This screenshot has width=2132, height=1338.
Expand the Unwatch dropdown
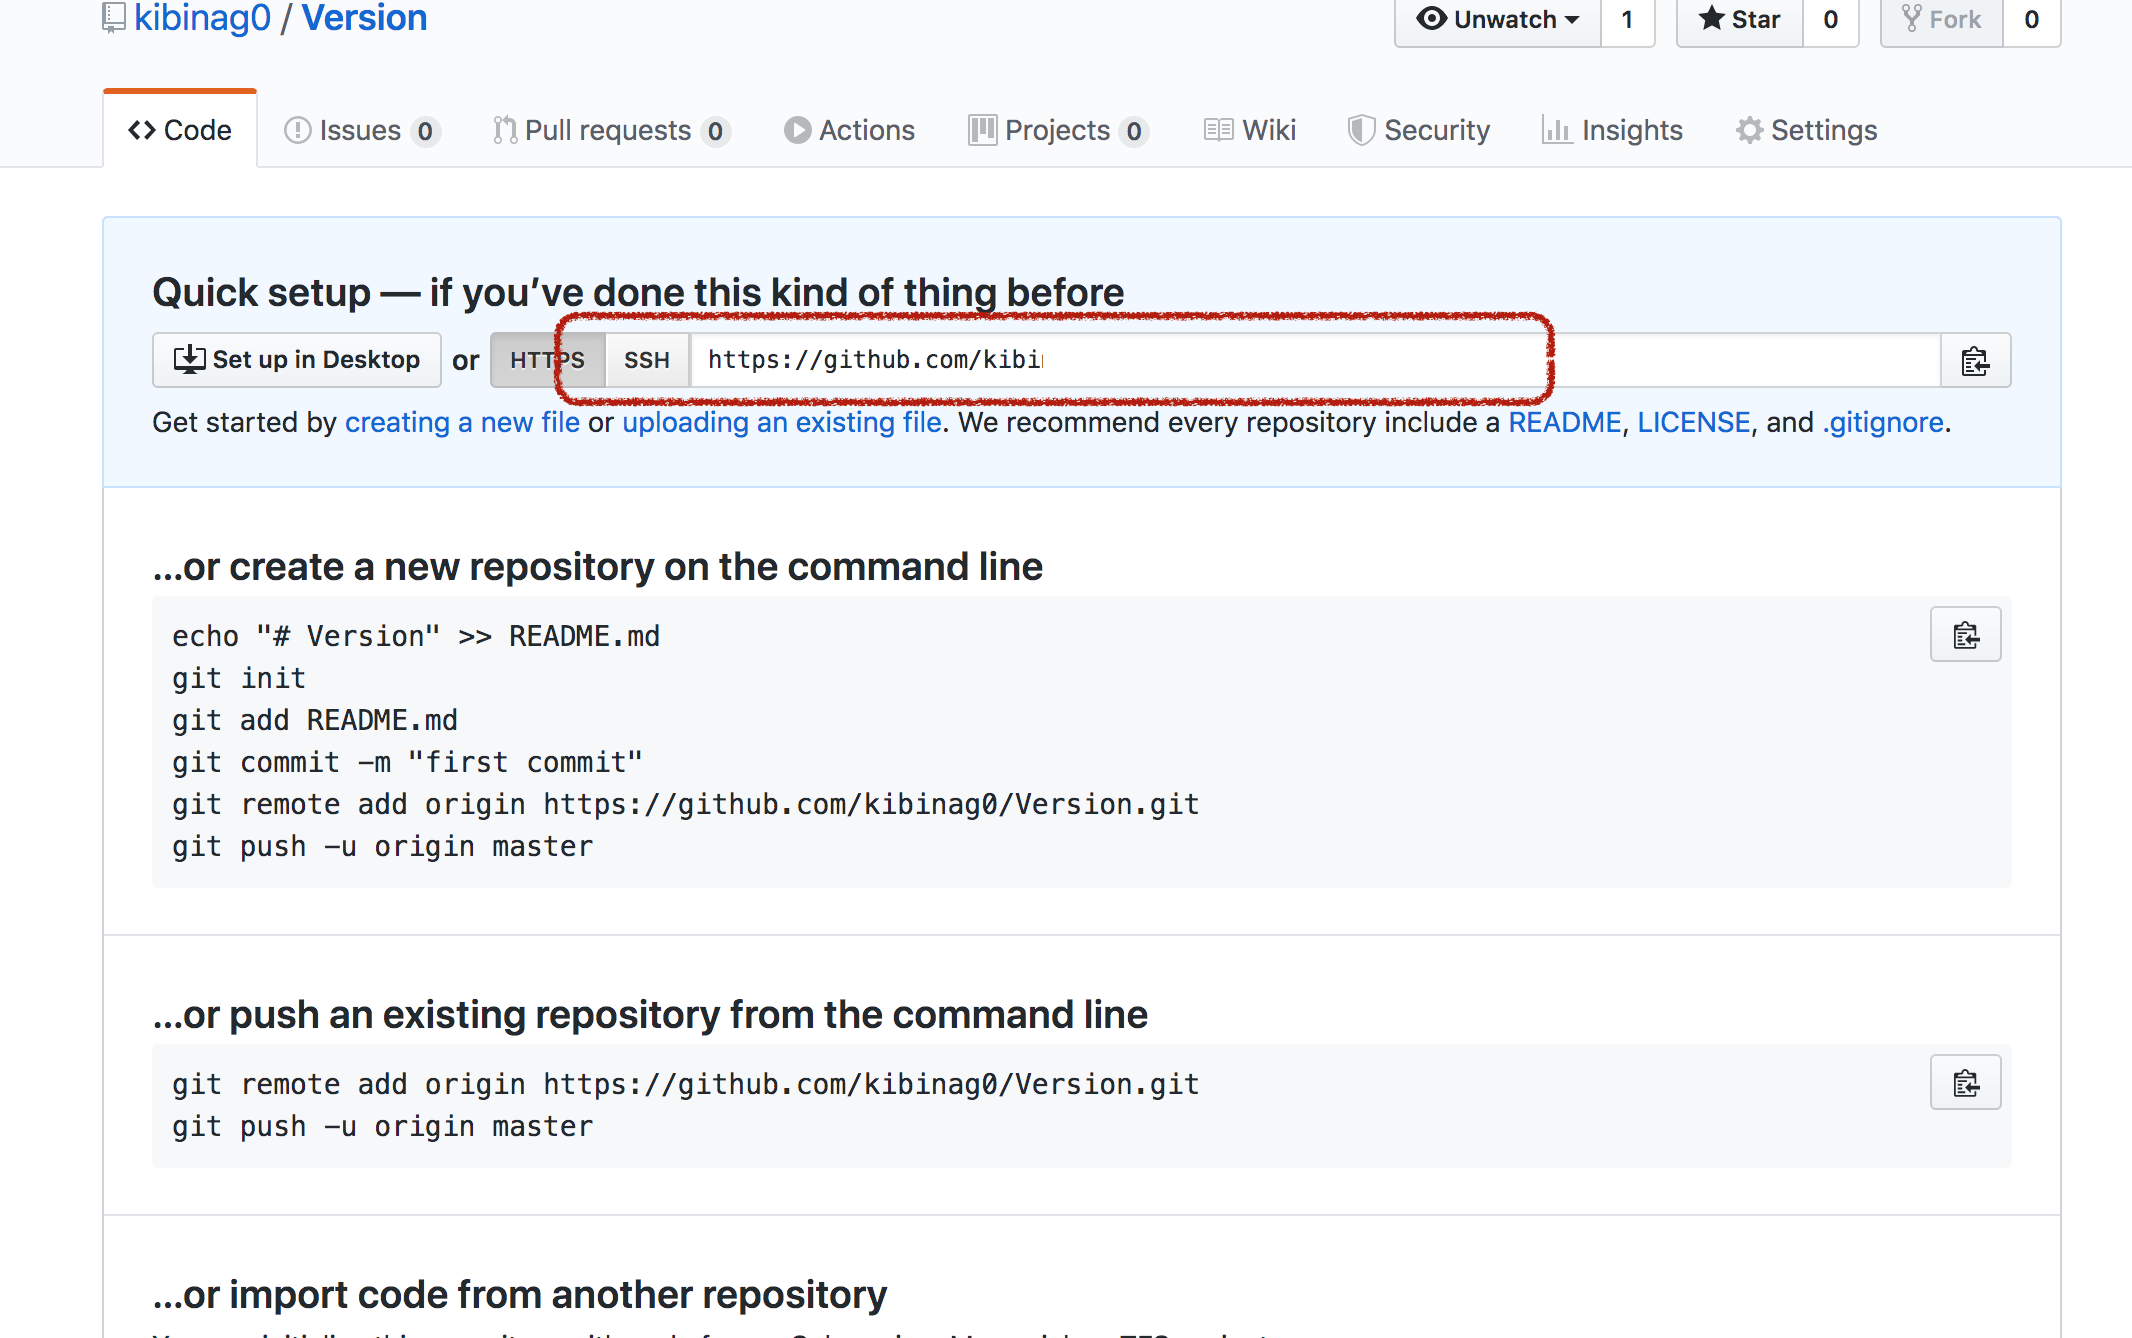click(1498, 20)
